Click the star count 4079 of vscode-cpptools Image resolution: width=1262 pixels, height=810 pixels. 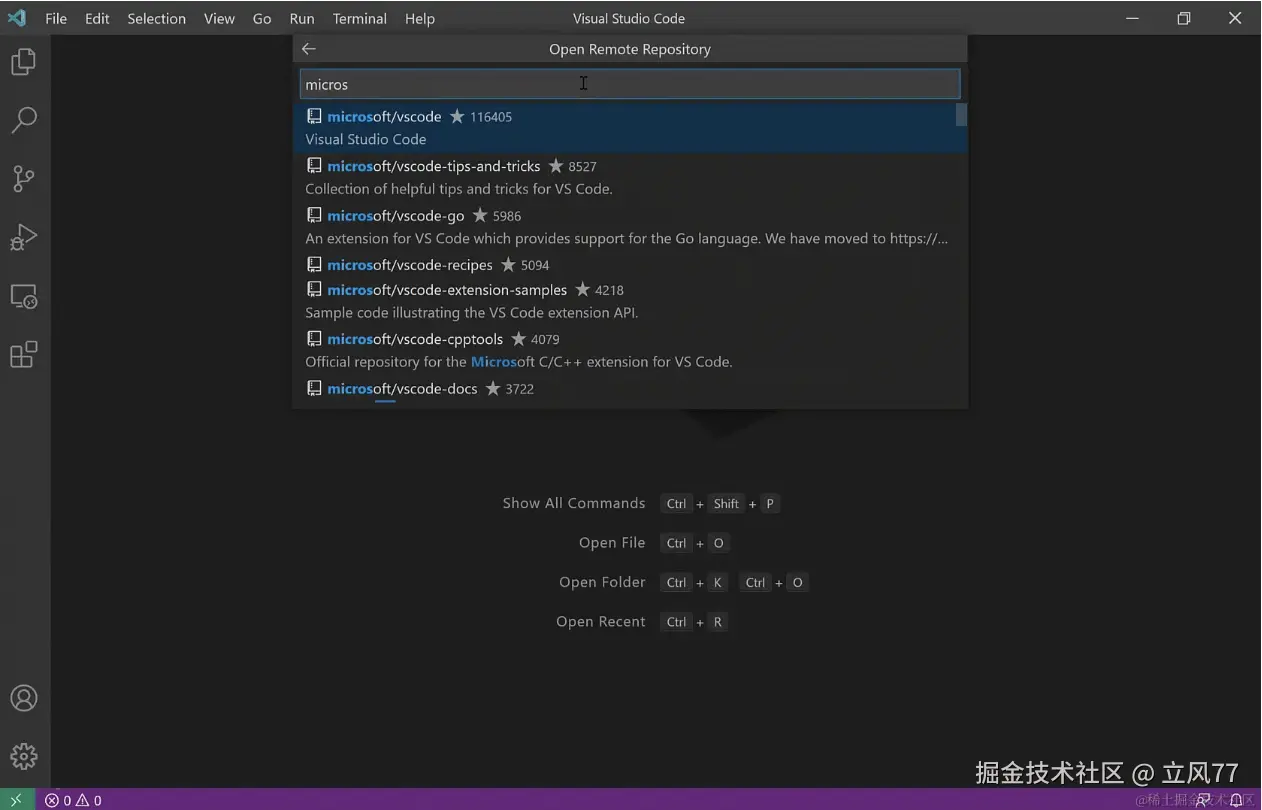click(x=545, y=340)
